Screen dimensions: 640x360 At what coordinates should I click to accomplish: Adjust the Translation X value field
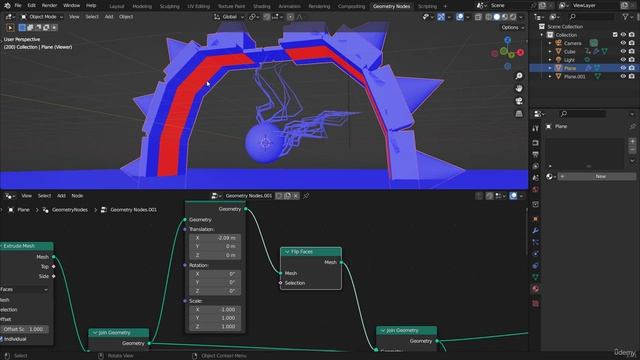(215, 238)
